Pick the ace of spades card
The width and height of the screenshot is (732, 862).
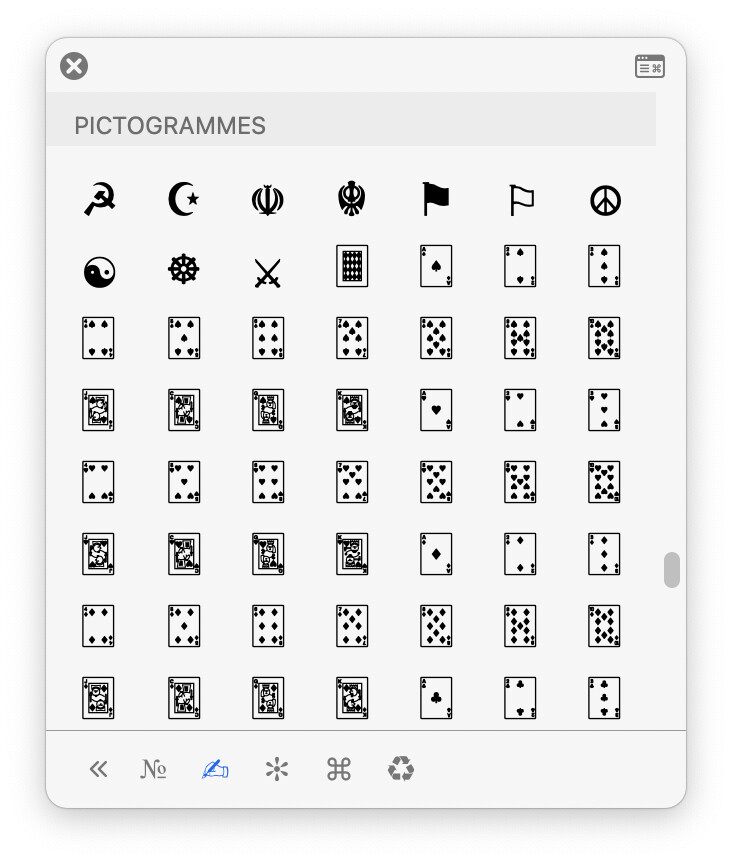coord(436,266)
